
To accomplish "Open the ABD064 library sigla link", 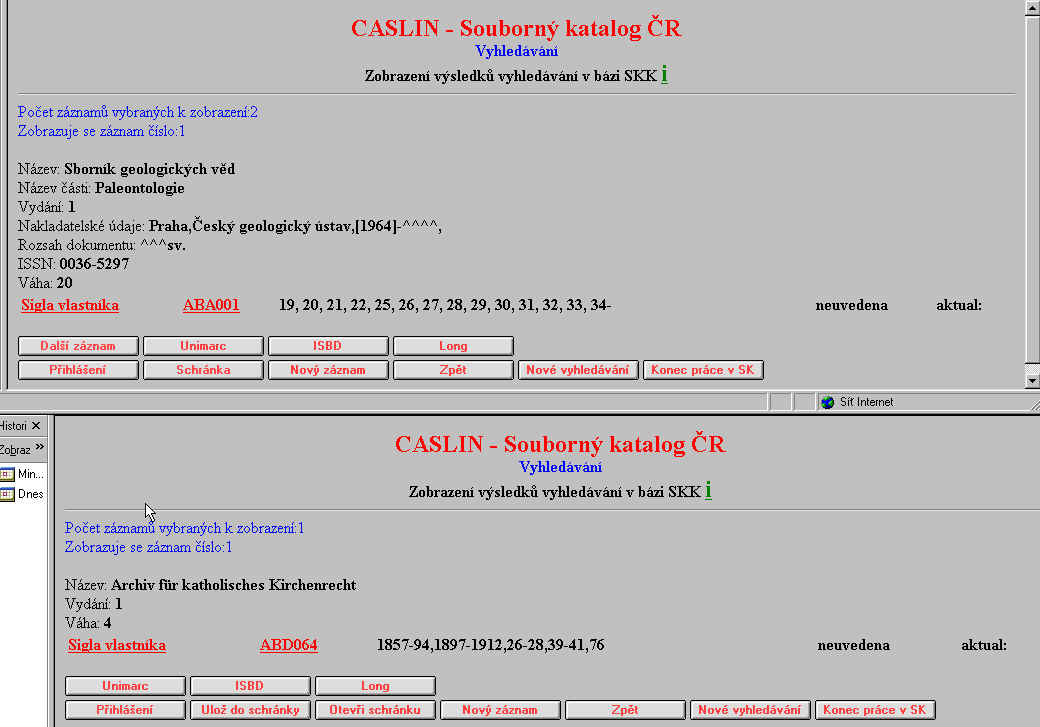I will [x=289, y=645].
